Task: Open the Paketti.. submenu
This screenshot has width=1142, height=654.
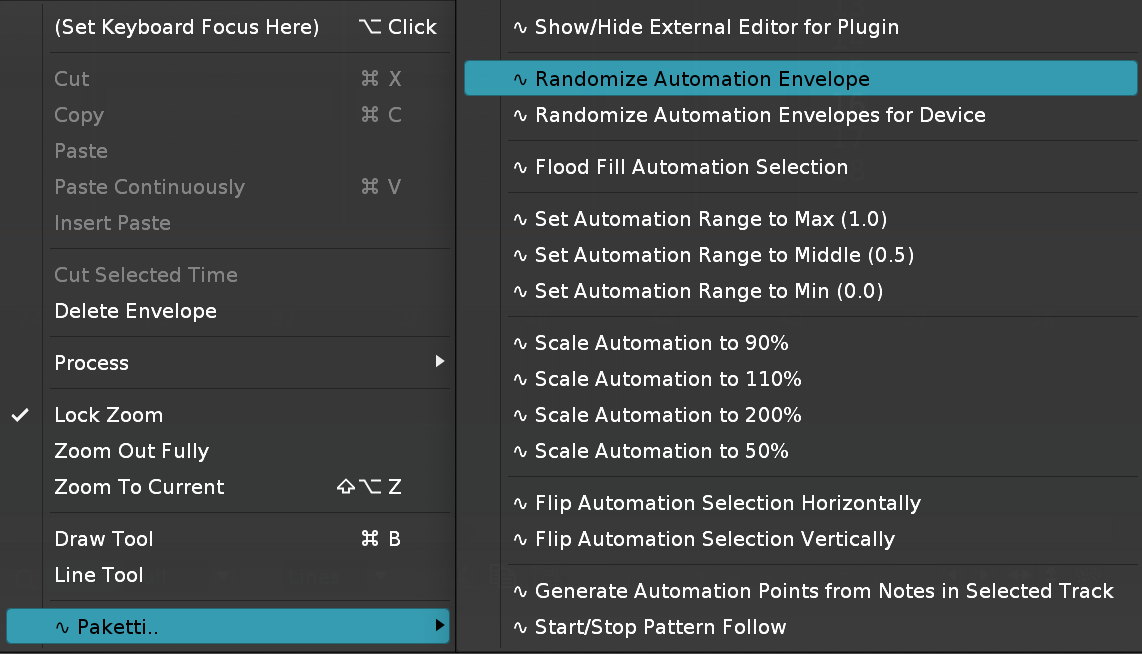Action: click(x=228, y=627)
